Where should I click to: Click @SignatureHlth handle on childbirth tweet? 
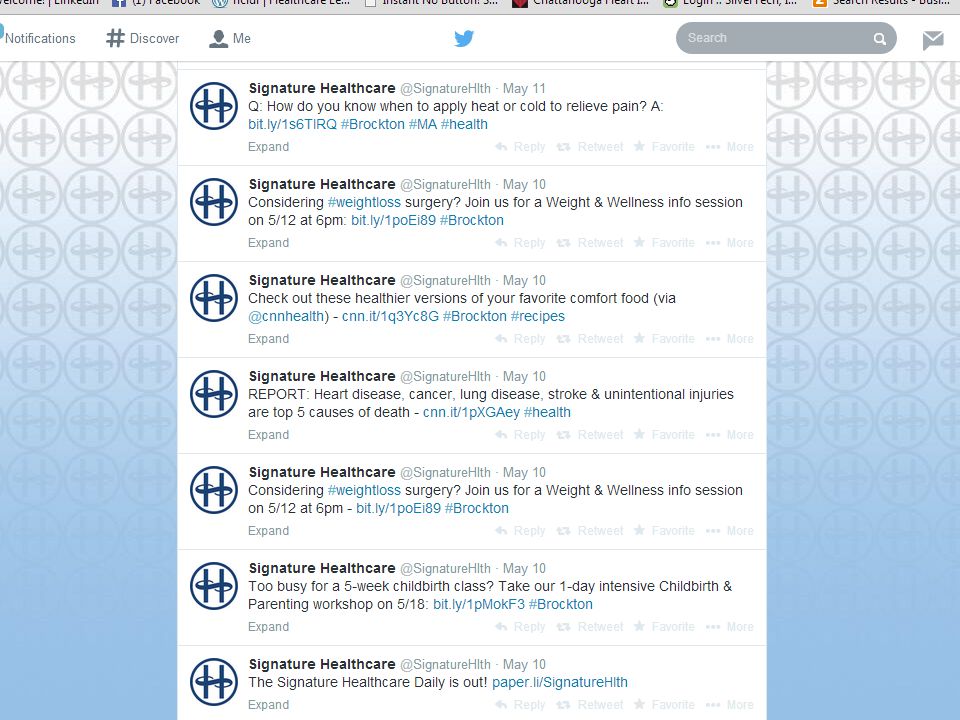click(445, 569)
